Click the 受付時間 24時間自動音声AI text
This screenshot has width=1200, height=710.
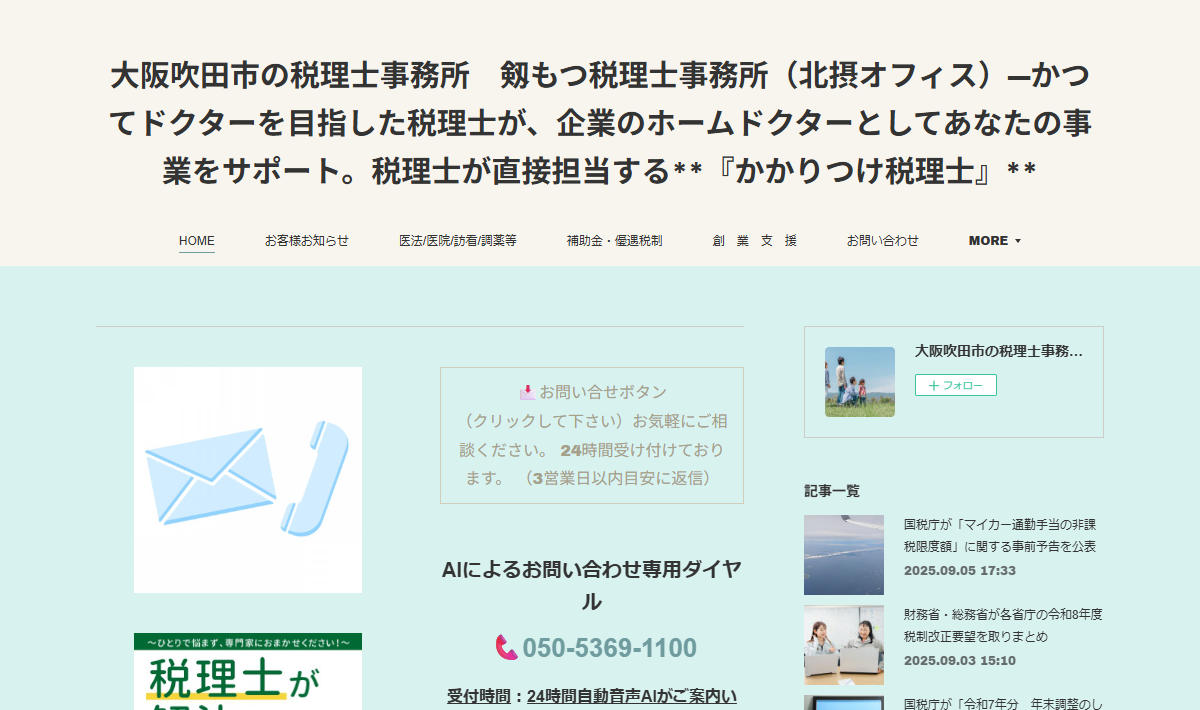pyautogui.click(x=592, y=697)
